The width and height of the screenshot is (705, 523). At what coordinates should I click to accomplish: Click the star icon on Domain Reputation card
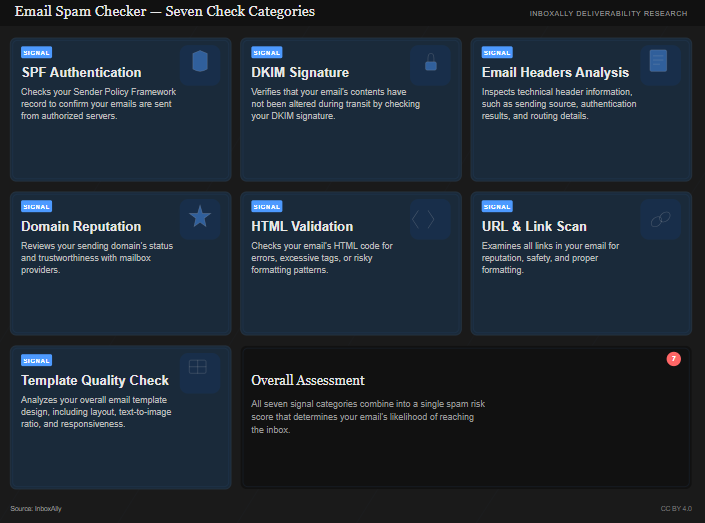pos(200,219)
